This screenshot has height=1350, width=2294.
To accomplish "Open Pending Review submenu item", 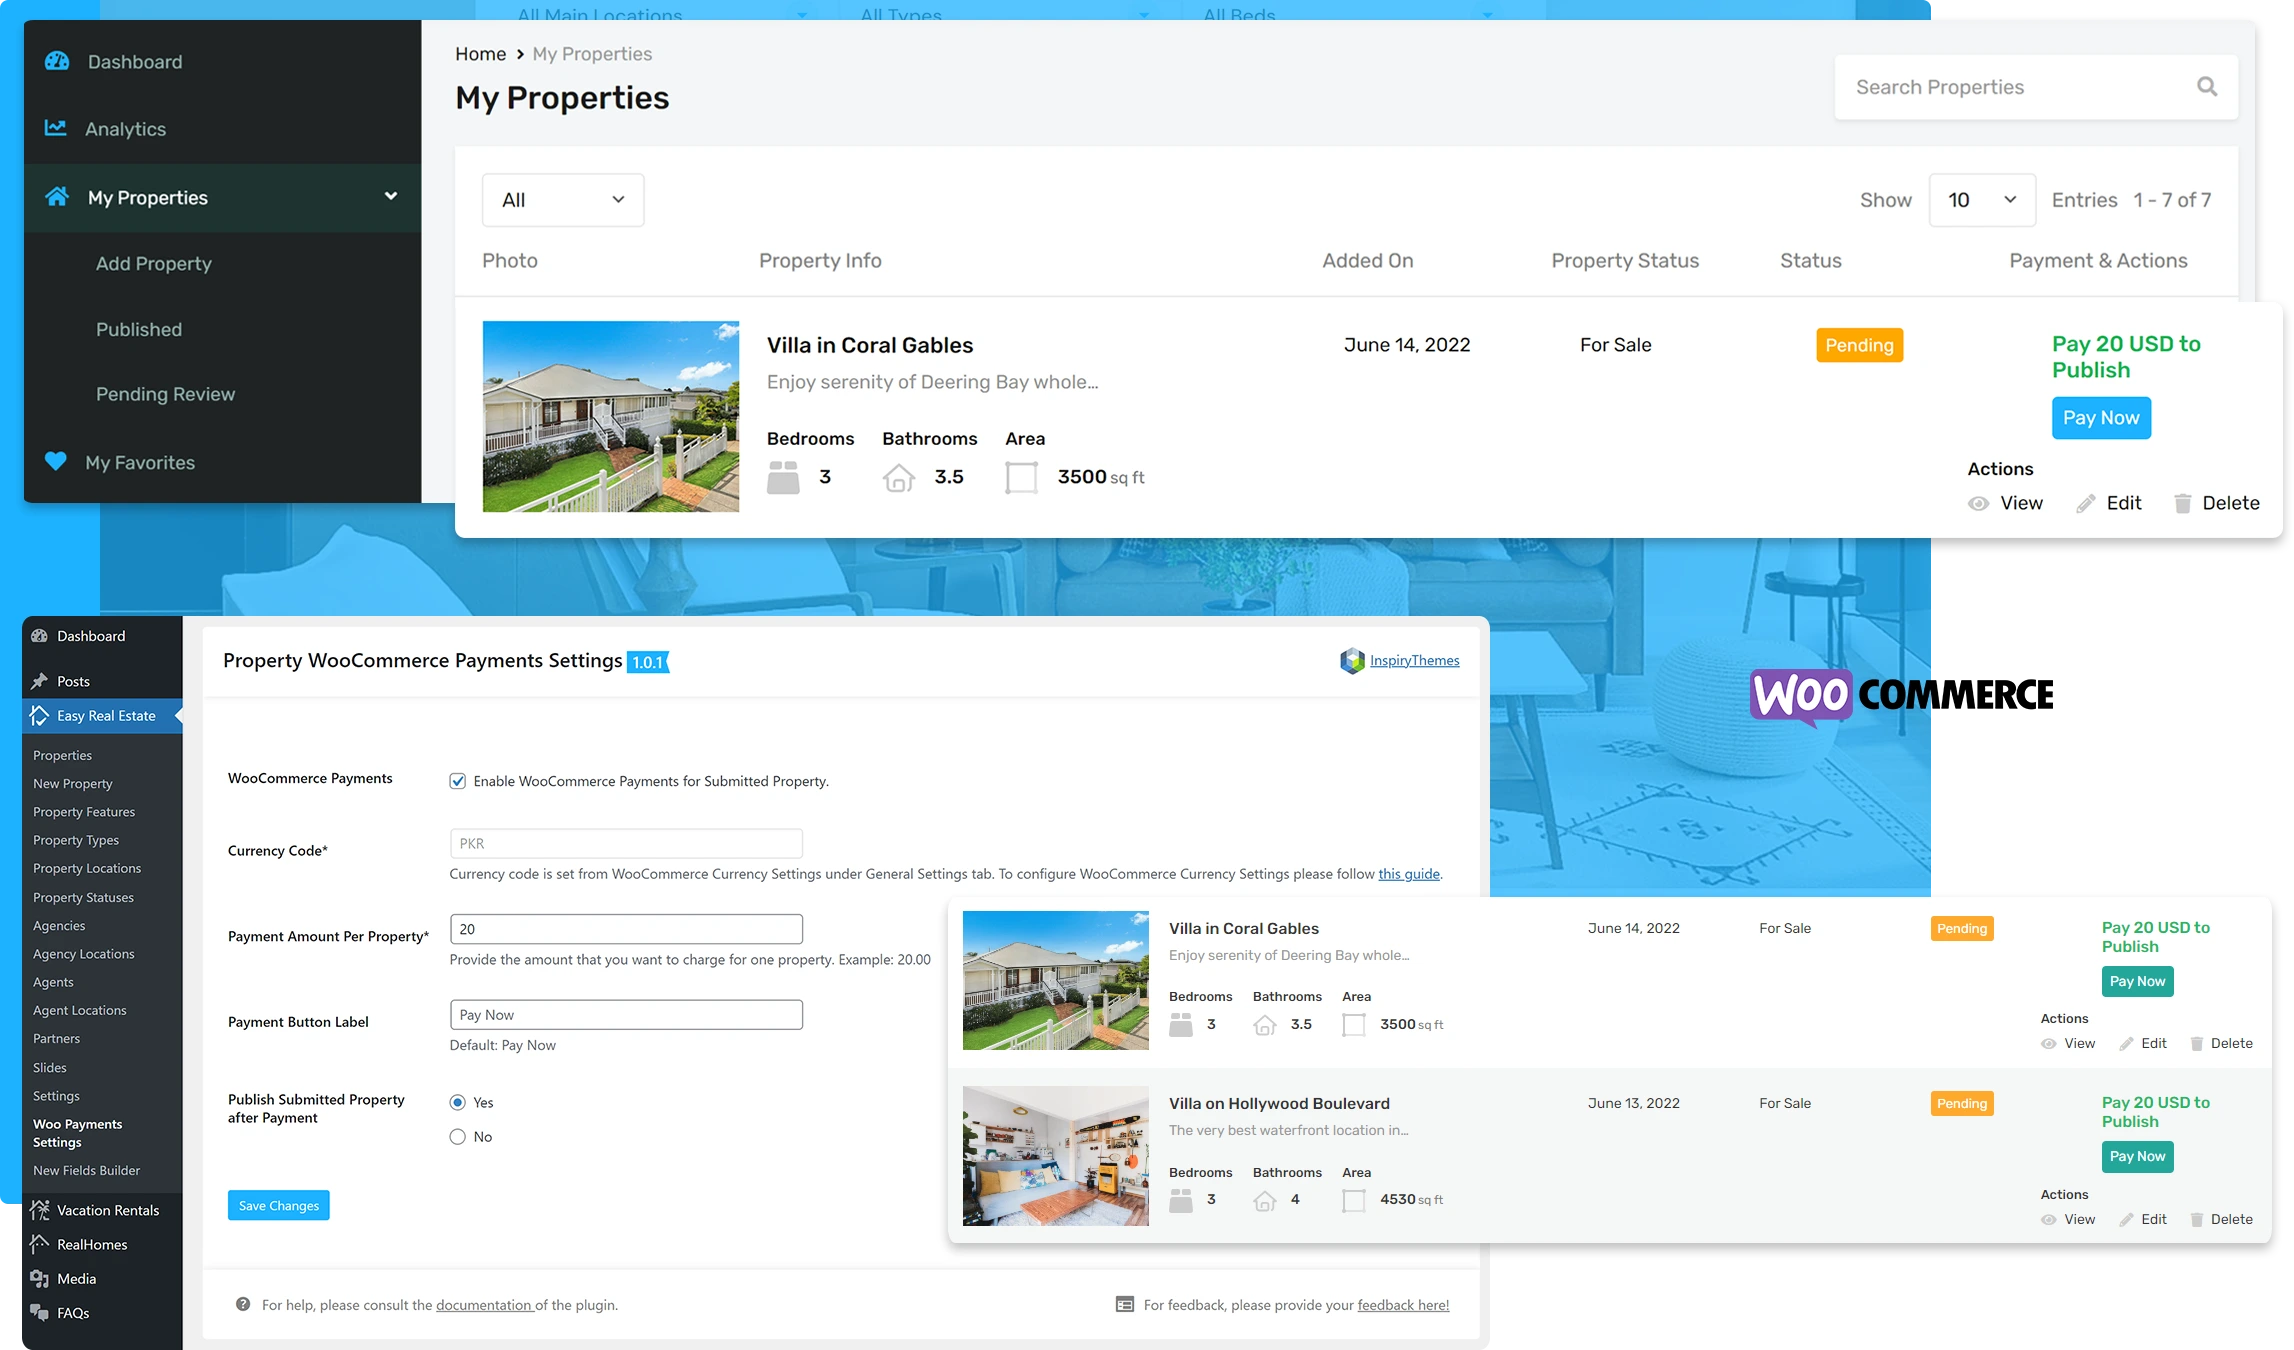I will [x=166, y=394].
